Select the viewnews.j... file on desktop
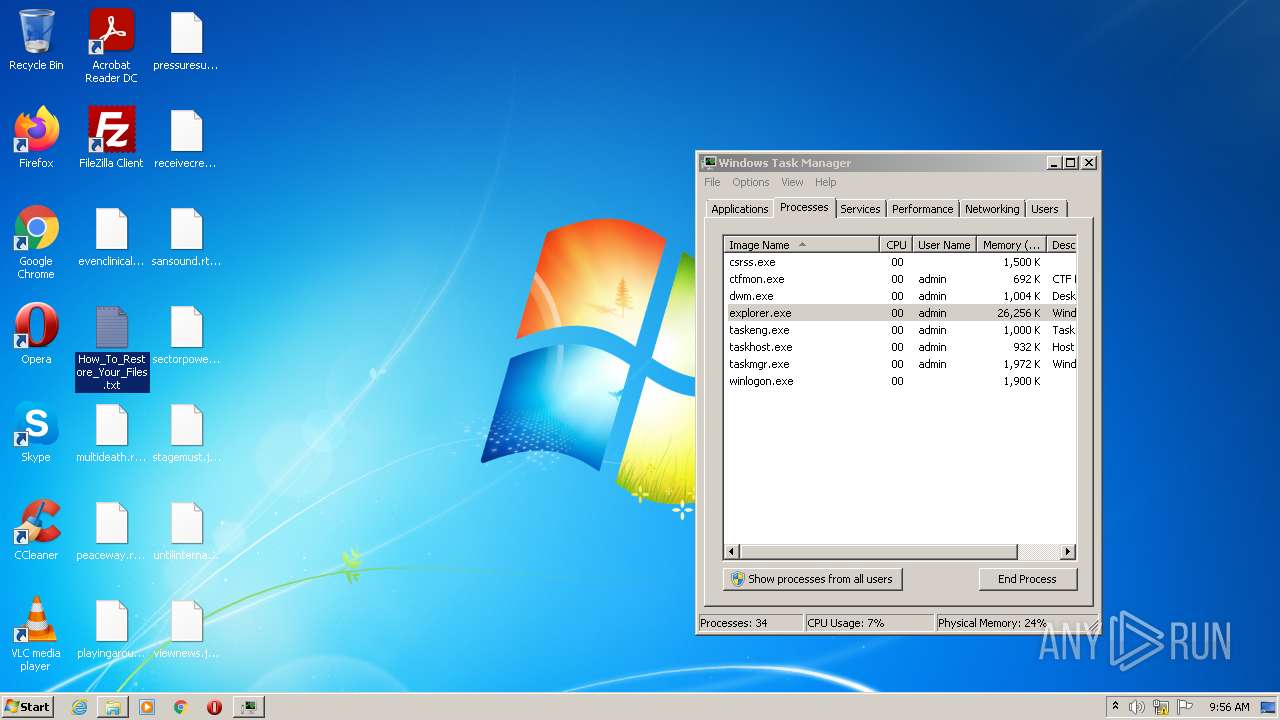Viewport: 1280px width, 720px height. coord(186,628)
